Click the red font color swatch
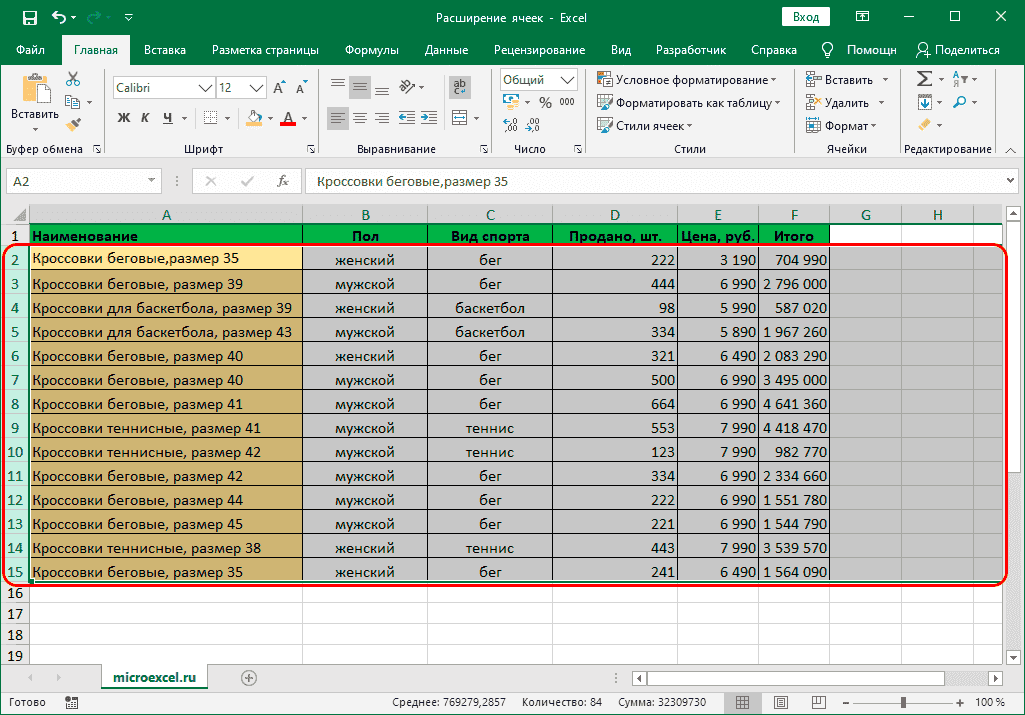This screenshot has width=1025, height=715. [x=288, y=118]
